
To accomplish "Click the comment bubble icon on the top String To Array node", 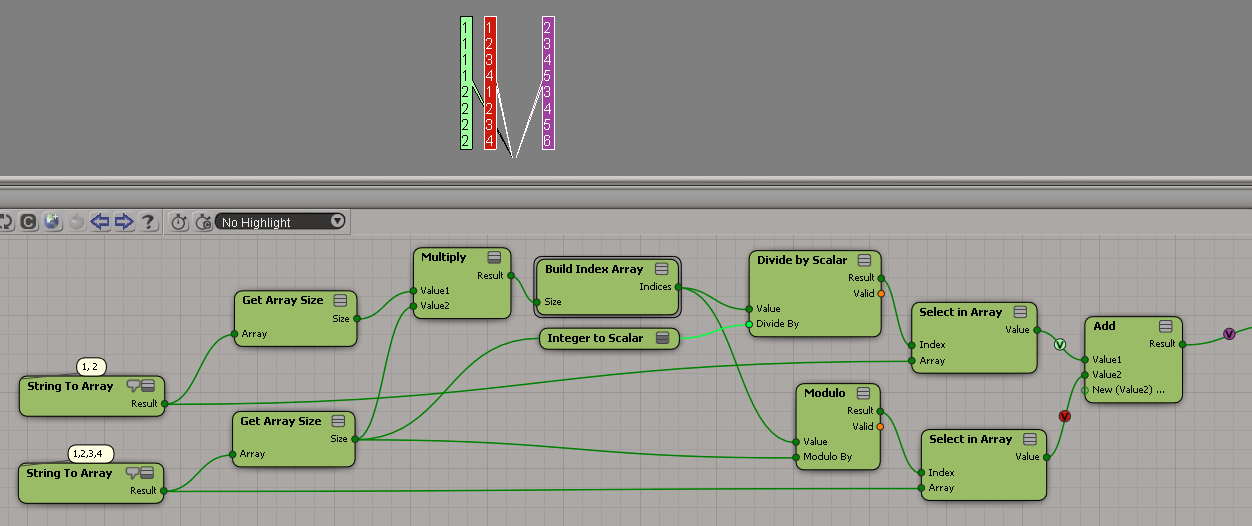I will (x=133, y=386).
